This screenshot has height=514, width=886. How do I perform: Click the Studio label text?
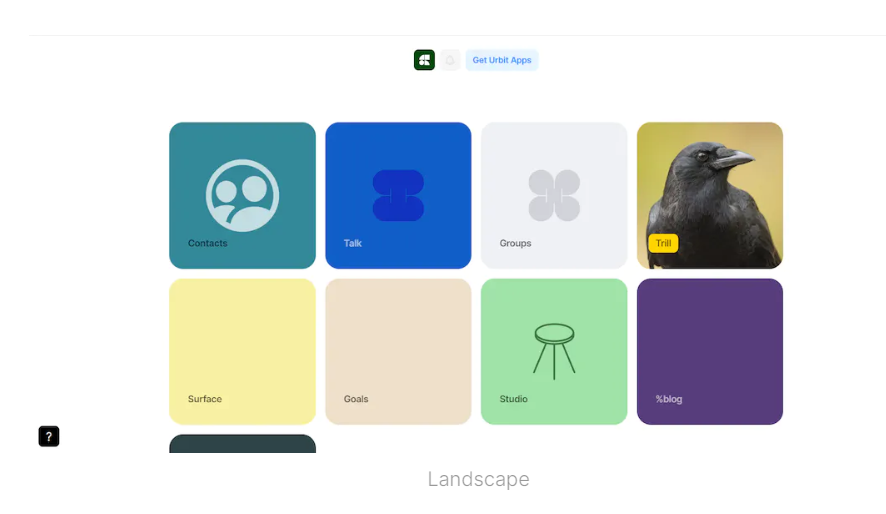[x=513, y=399]
